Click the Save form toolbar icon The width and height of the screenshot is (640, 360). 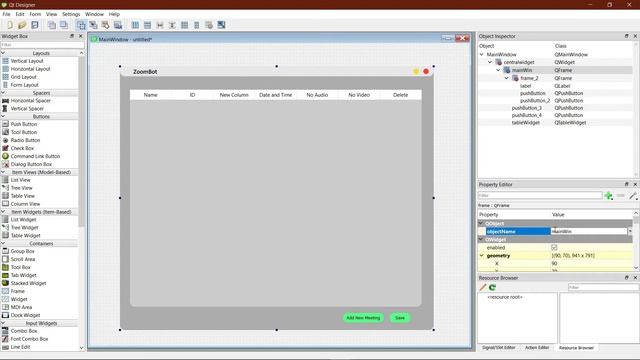pyautogui.click(x=35, y=25)
